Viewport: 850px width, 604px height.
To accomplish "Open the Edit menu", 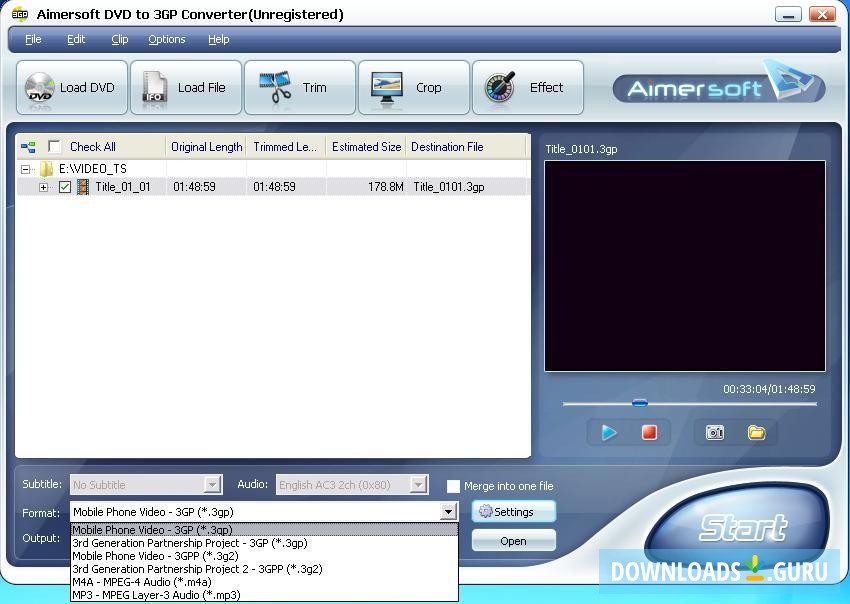I will point(76,39).
